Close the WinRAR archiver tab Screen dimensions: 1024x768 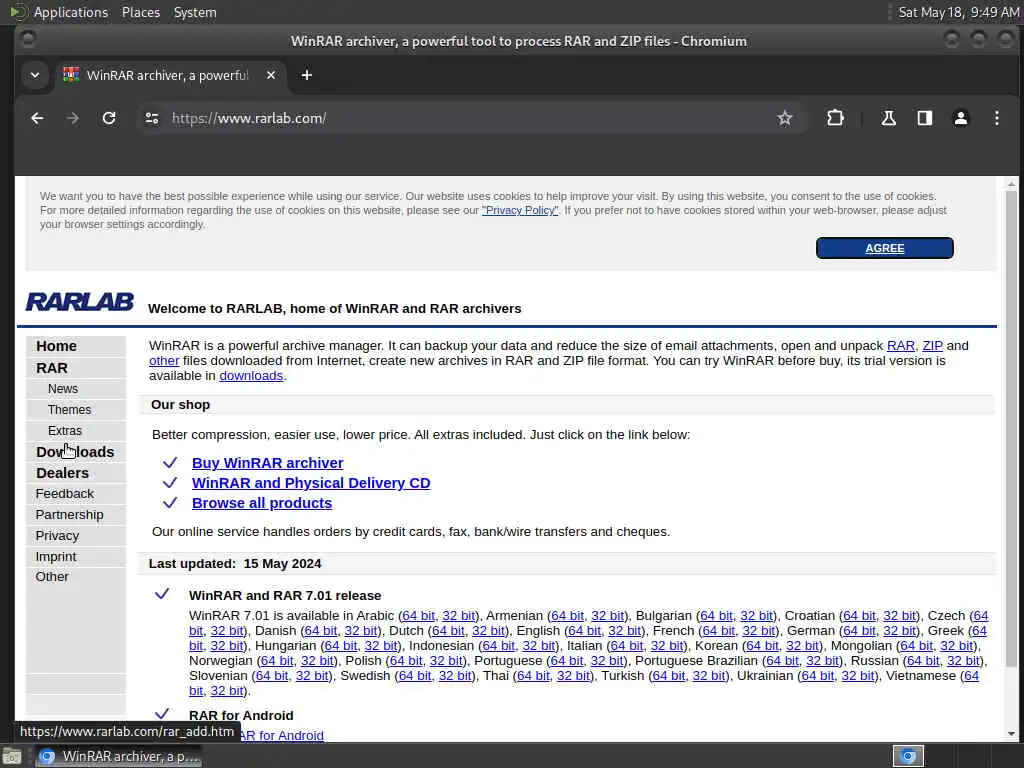click(271, 75)
